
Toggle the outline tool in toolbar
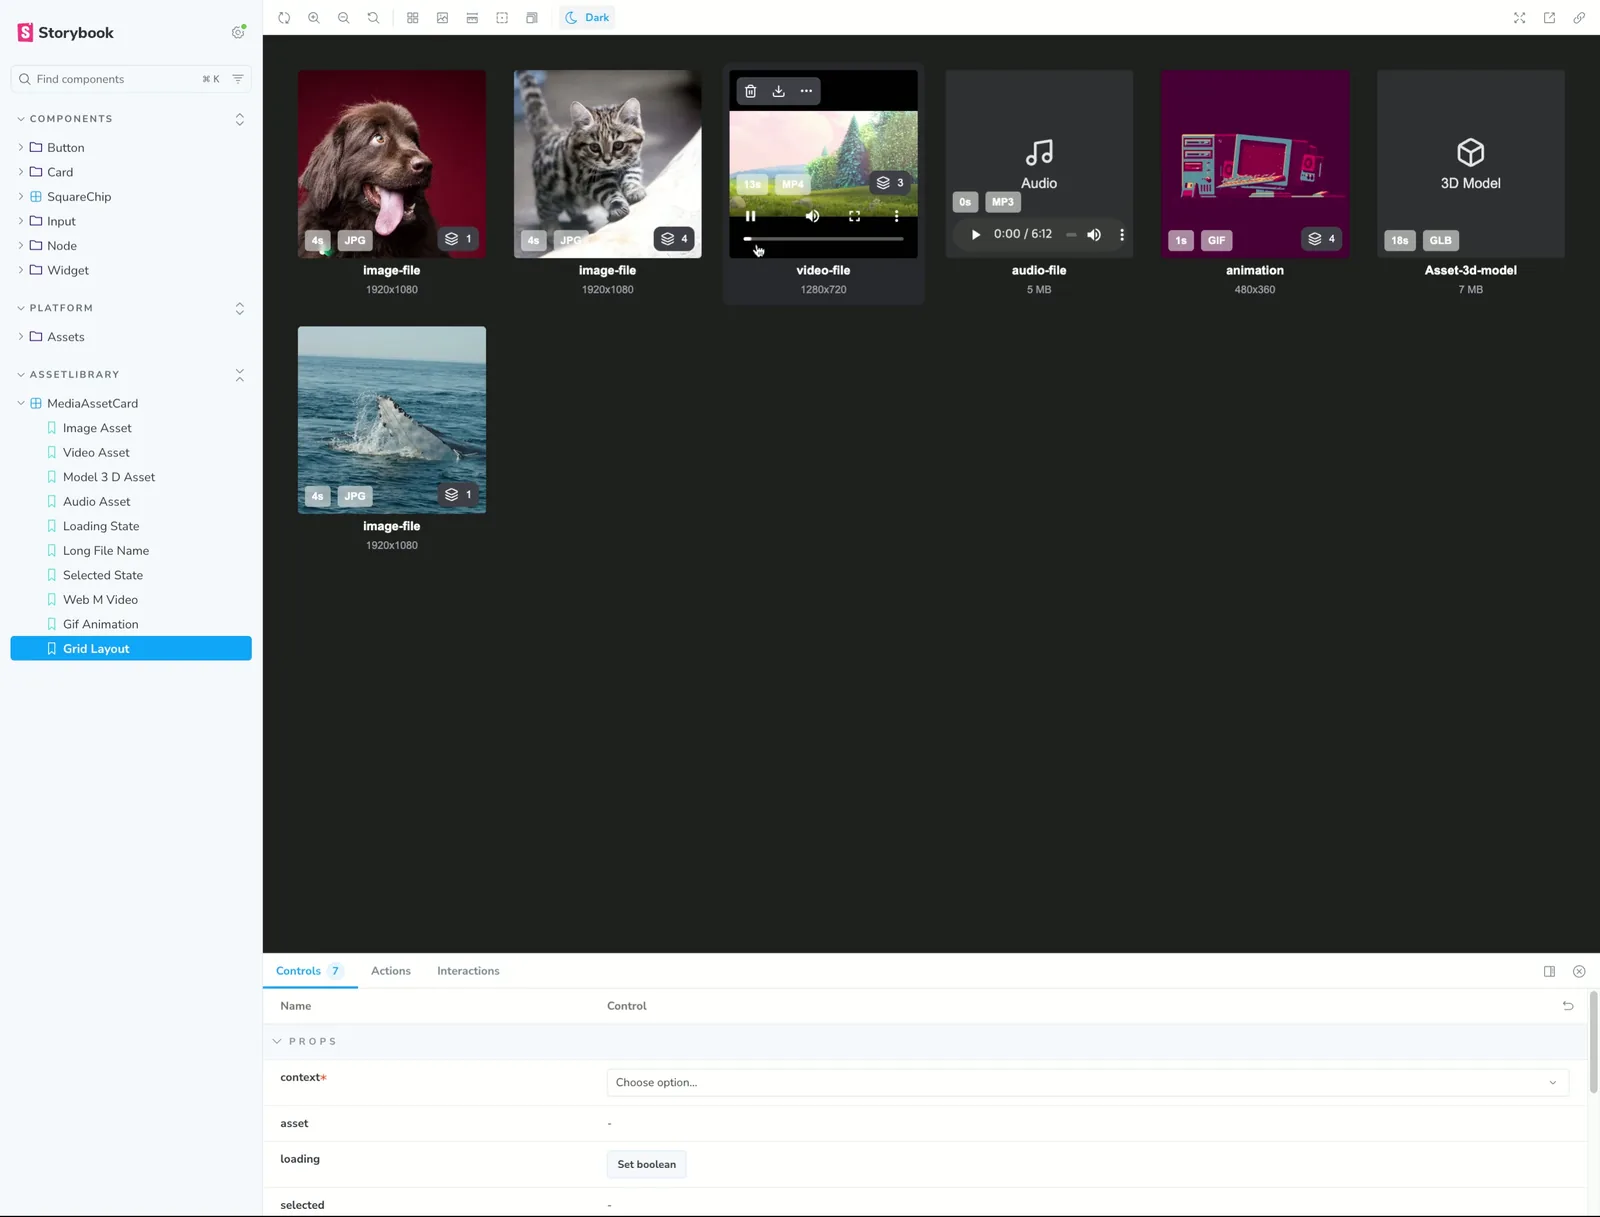pyautogui.click(x=502, y=18)
